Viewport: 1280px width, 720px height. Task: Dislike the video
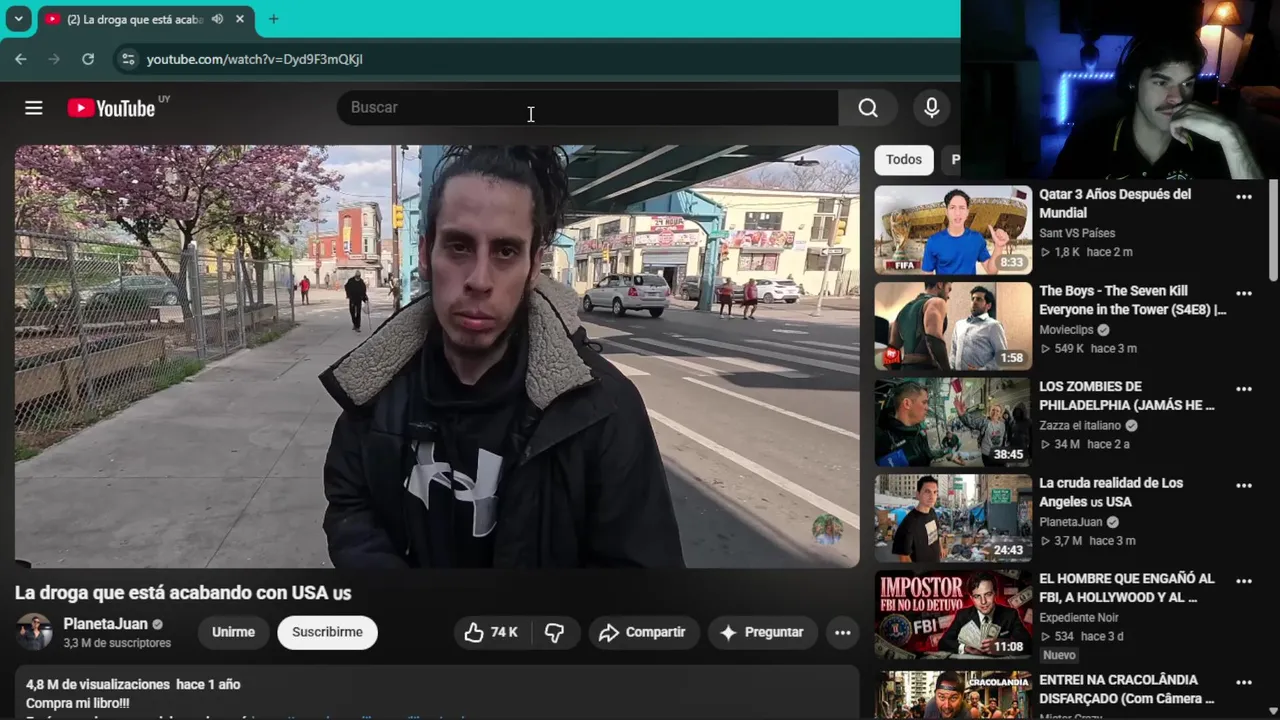tap(554, 632)
